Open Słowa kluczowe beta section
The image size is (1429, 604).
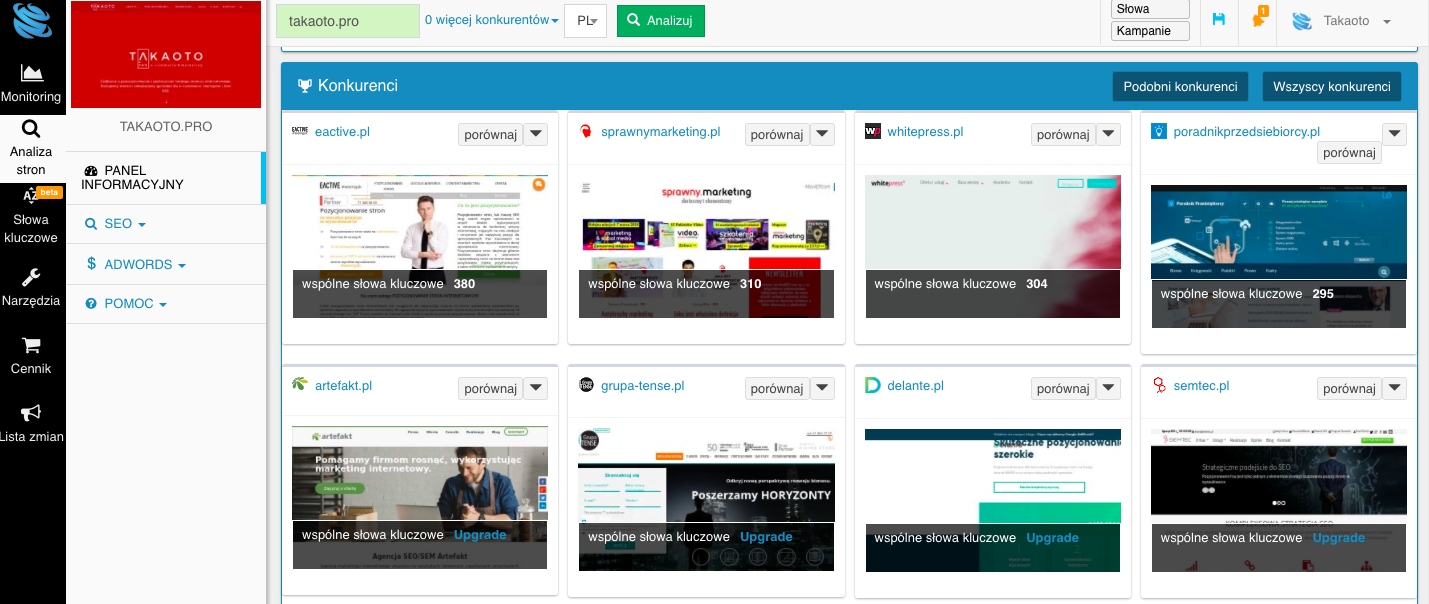click(31, 214)
